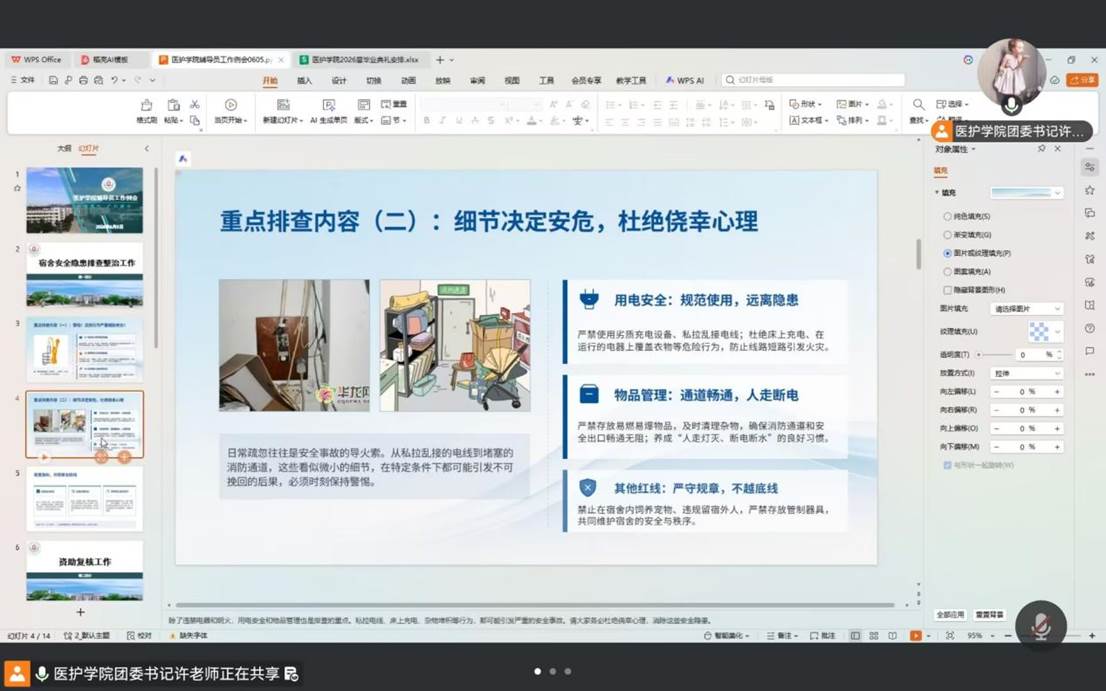Open the 请选择图片 picture fill dropdown
The image size is (1106, 691).
click(1027, 309)
